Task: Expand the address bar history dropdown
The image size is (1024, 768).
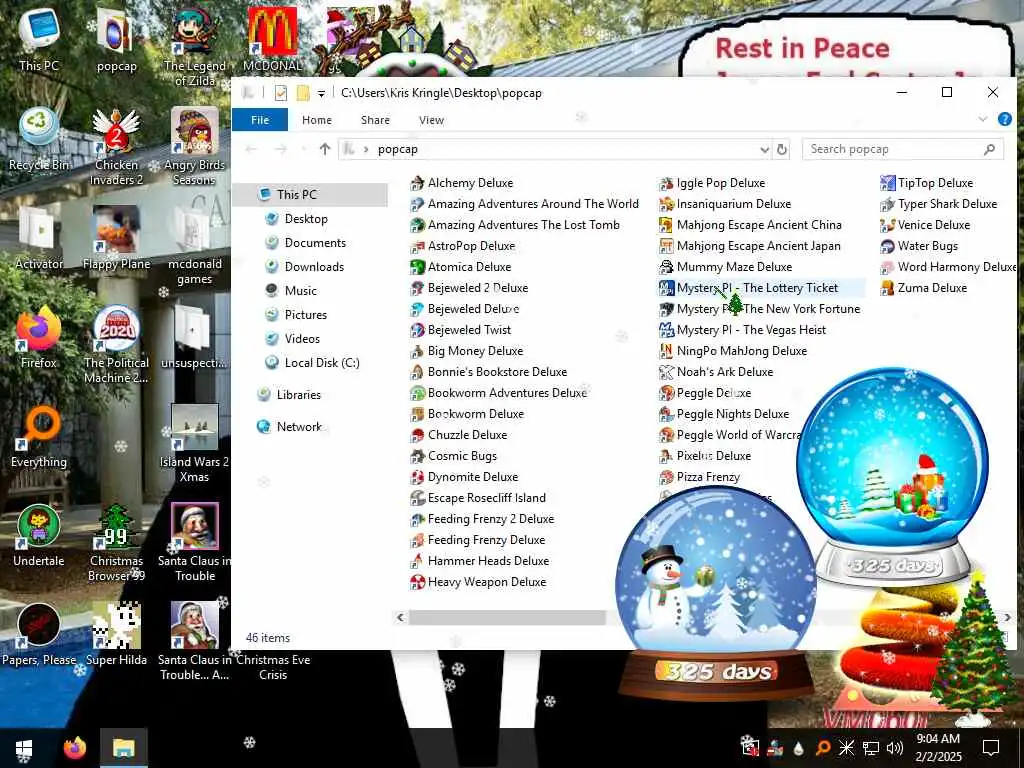Action: click(x=764, y=150)
